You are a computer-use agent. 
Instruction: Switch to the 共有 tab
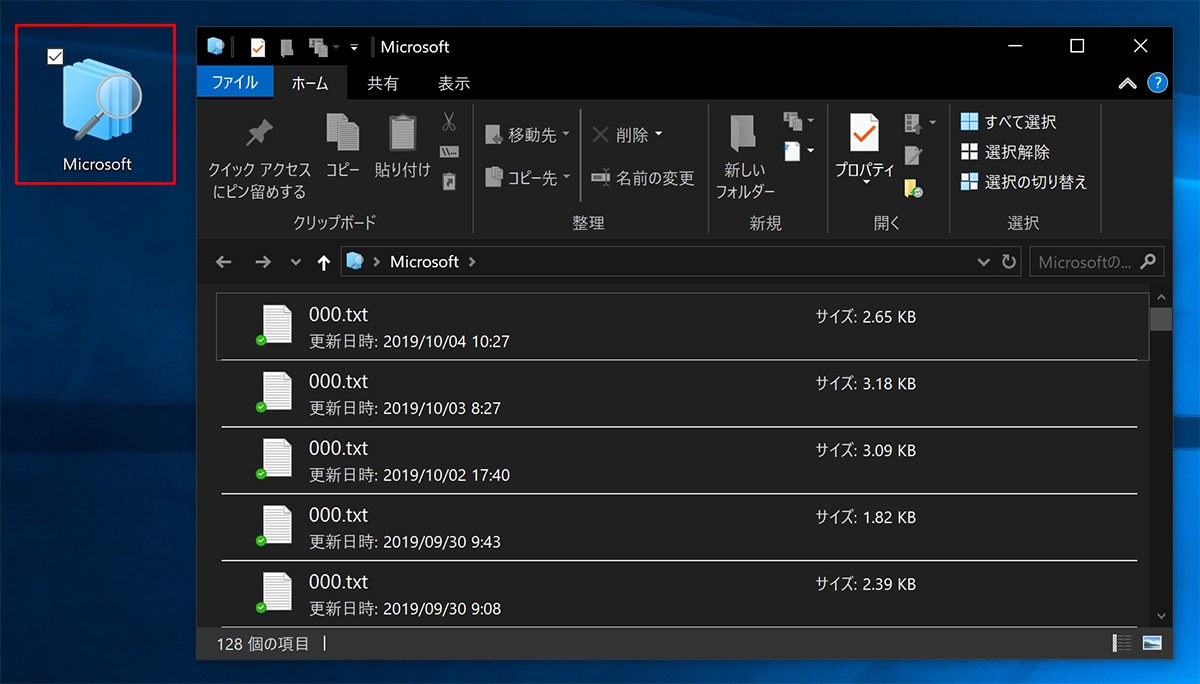tap(383, 83)
